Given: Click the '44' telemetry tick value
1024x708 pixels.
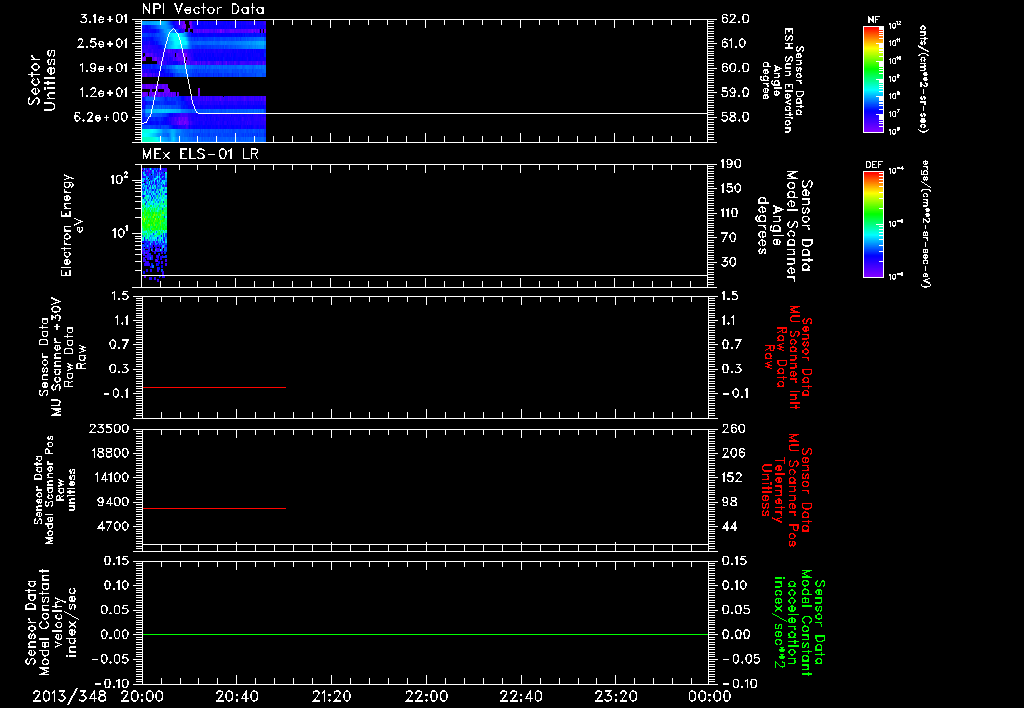Looking at the screenshot, I should point(729,526).
